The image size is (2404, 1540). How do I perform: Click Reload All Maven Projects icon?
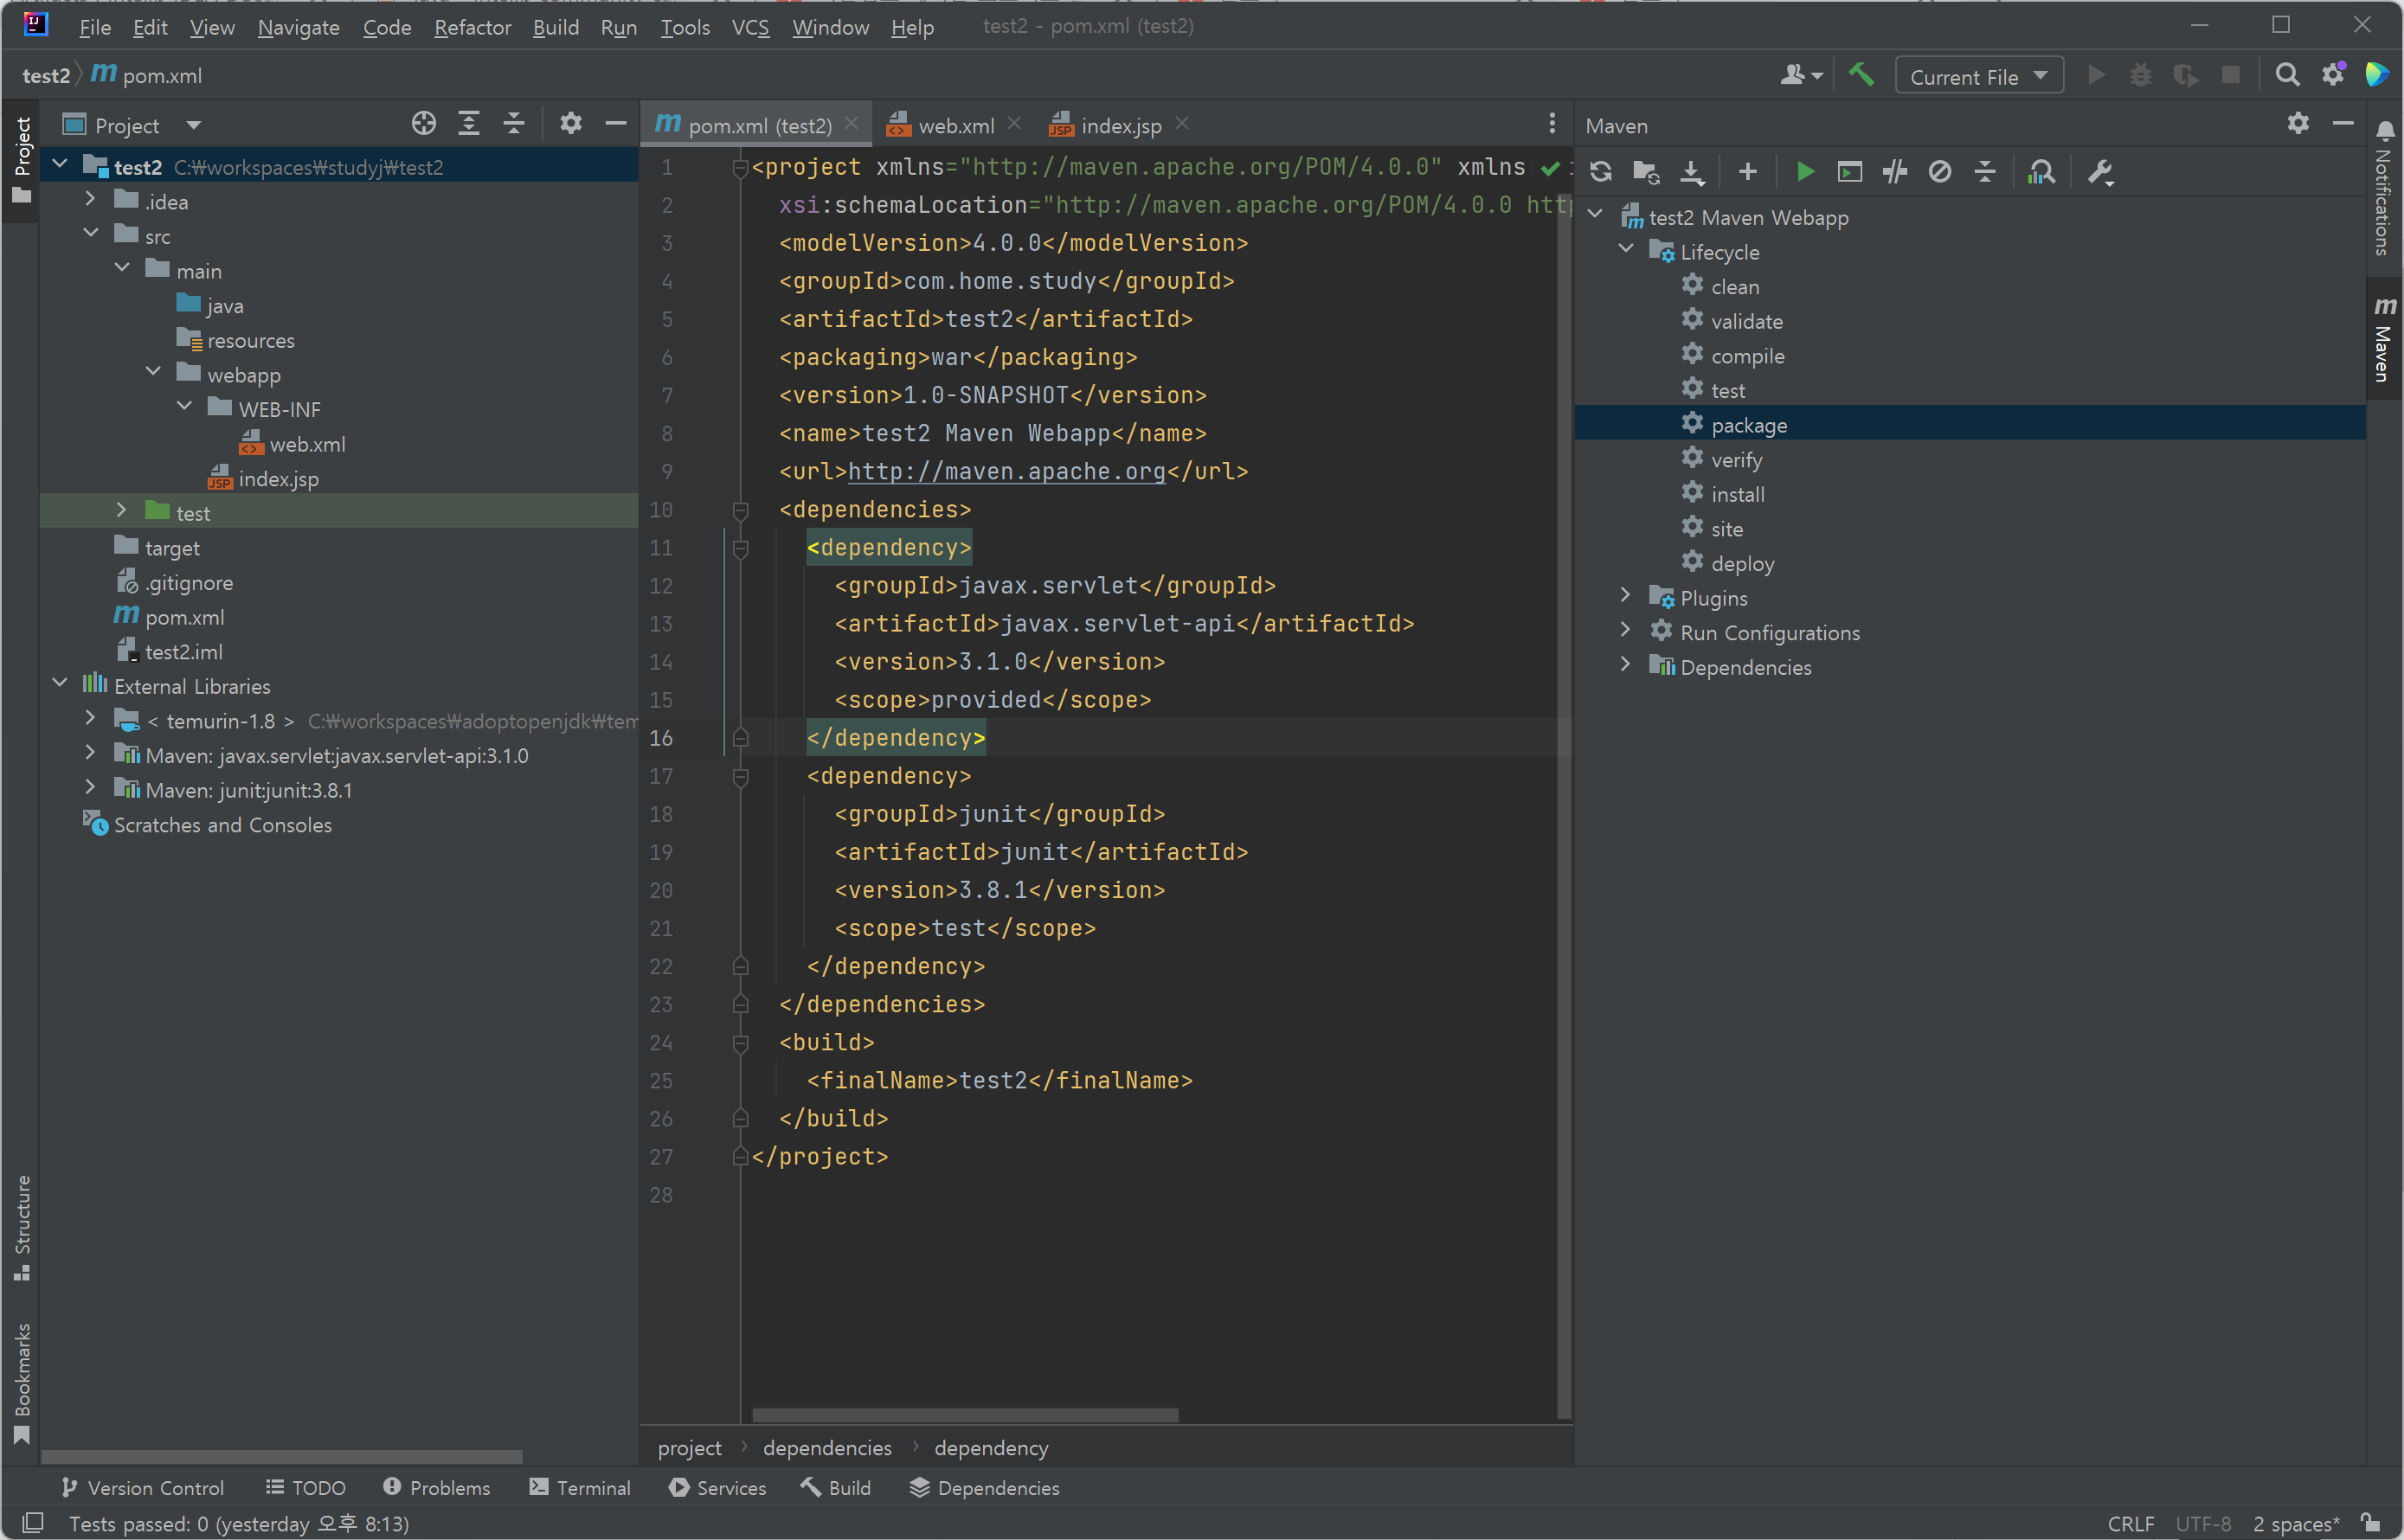point(1601,172)
